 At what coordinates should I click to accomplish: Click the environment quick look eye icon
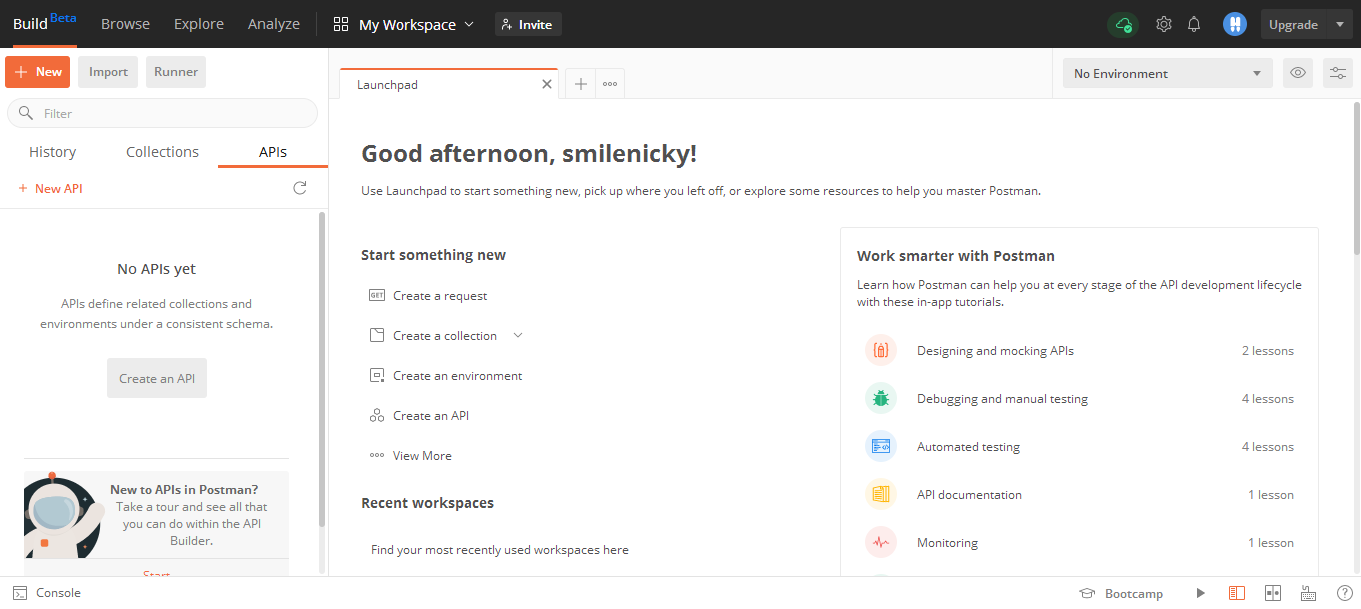1298,73
